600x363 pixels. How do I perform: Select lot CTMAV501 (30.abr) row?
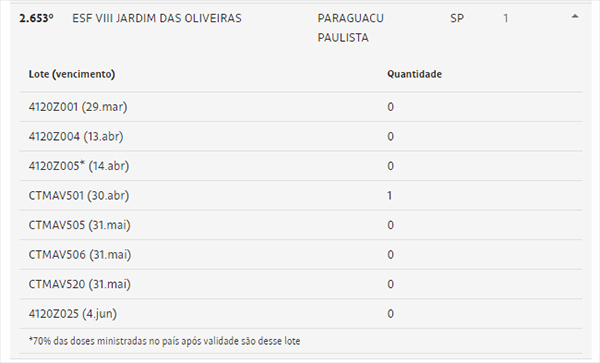301,195
